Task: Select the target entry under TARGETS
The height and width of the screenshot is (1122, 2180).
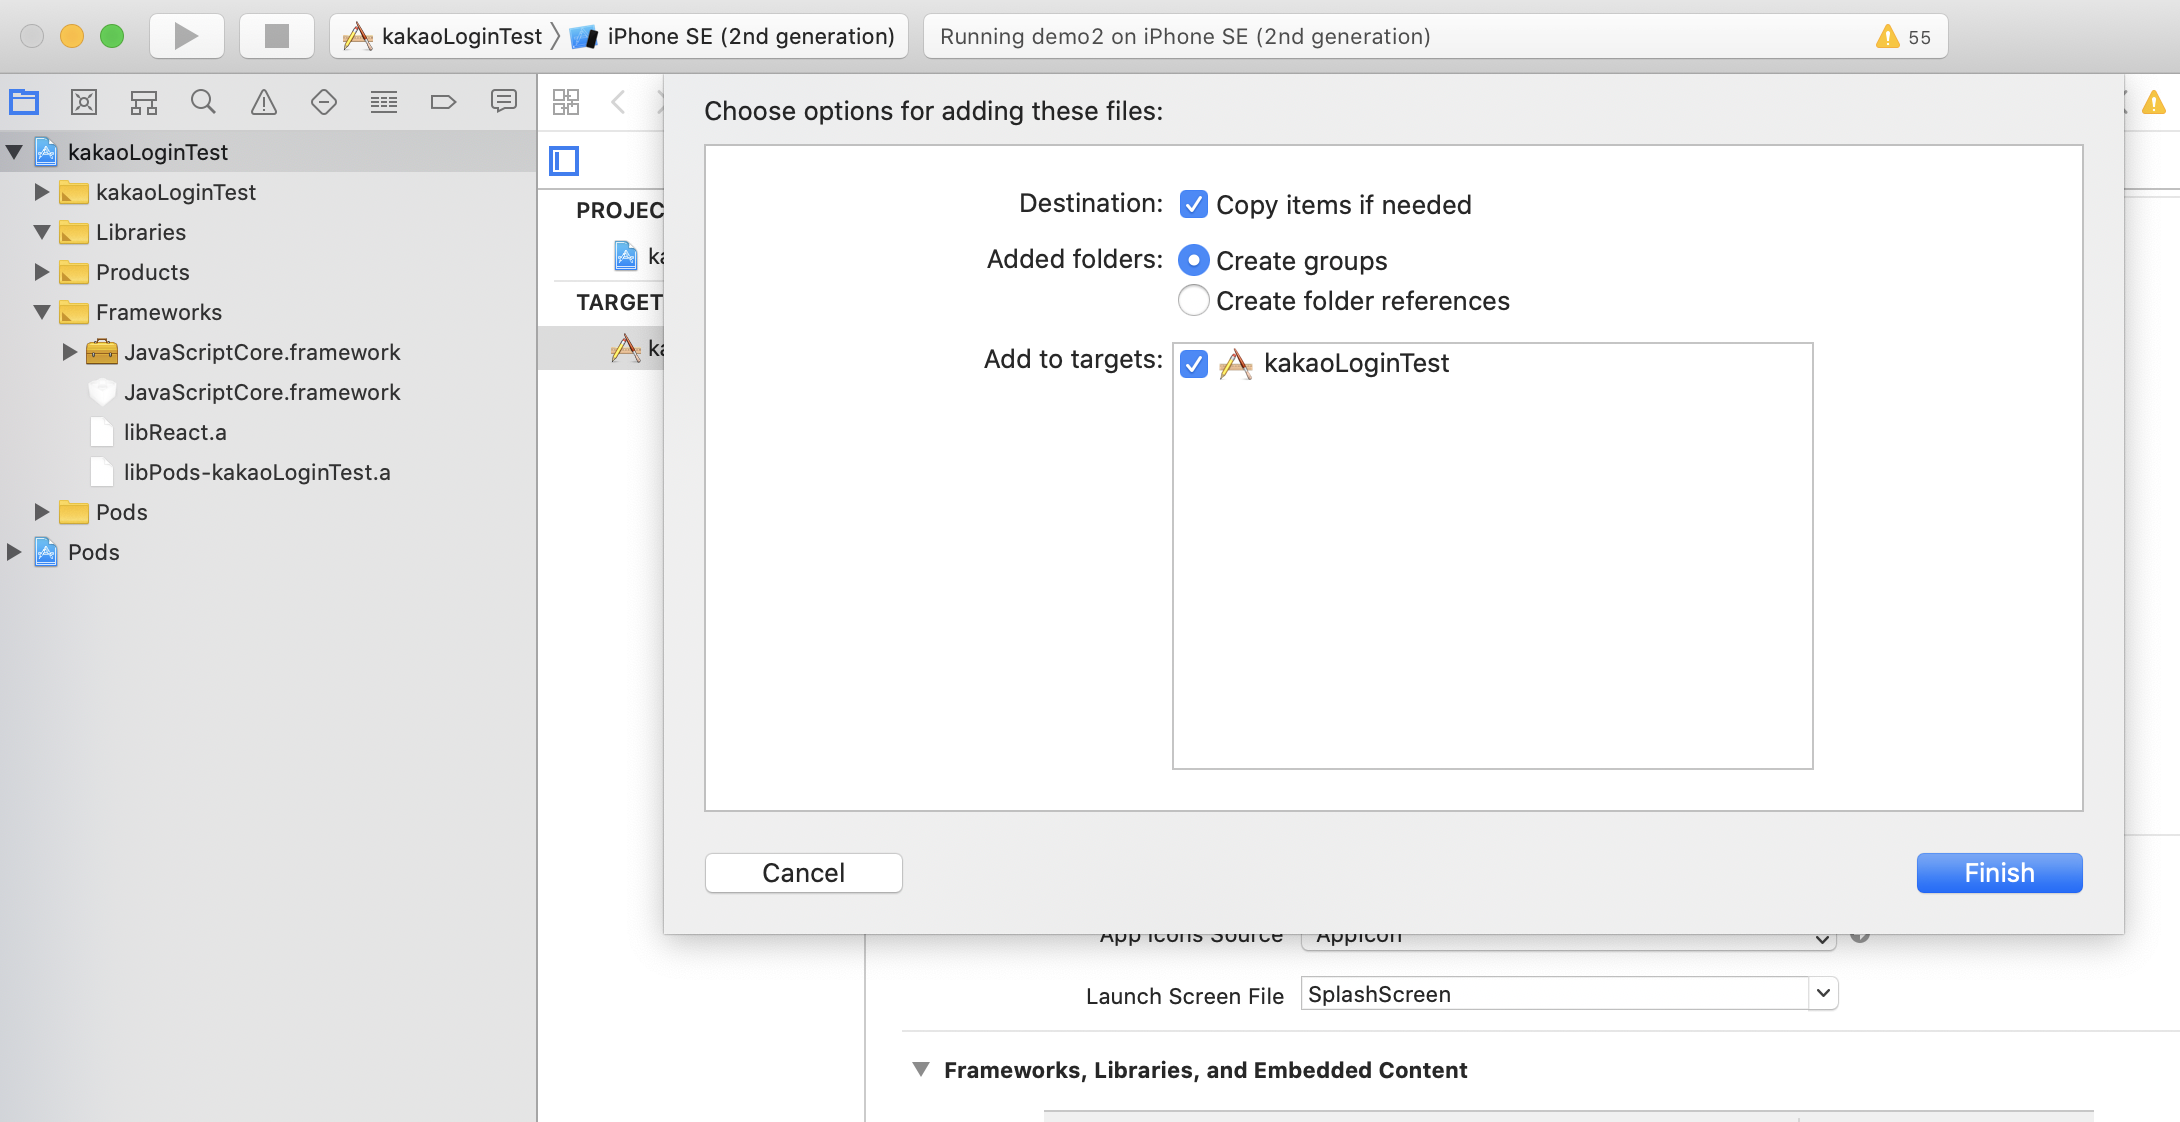Action: pyautogui.click(x=602, y=348)
